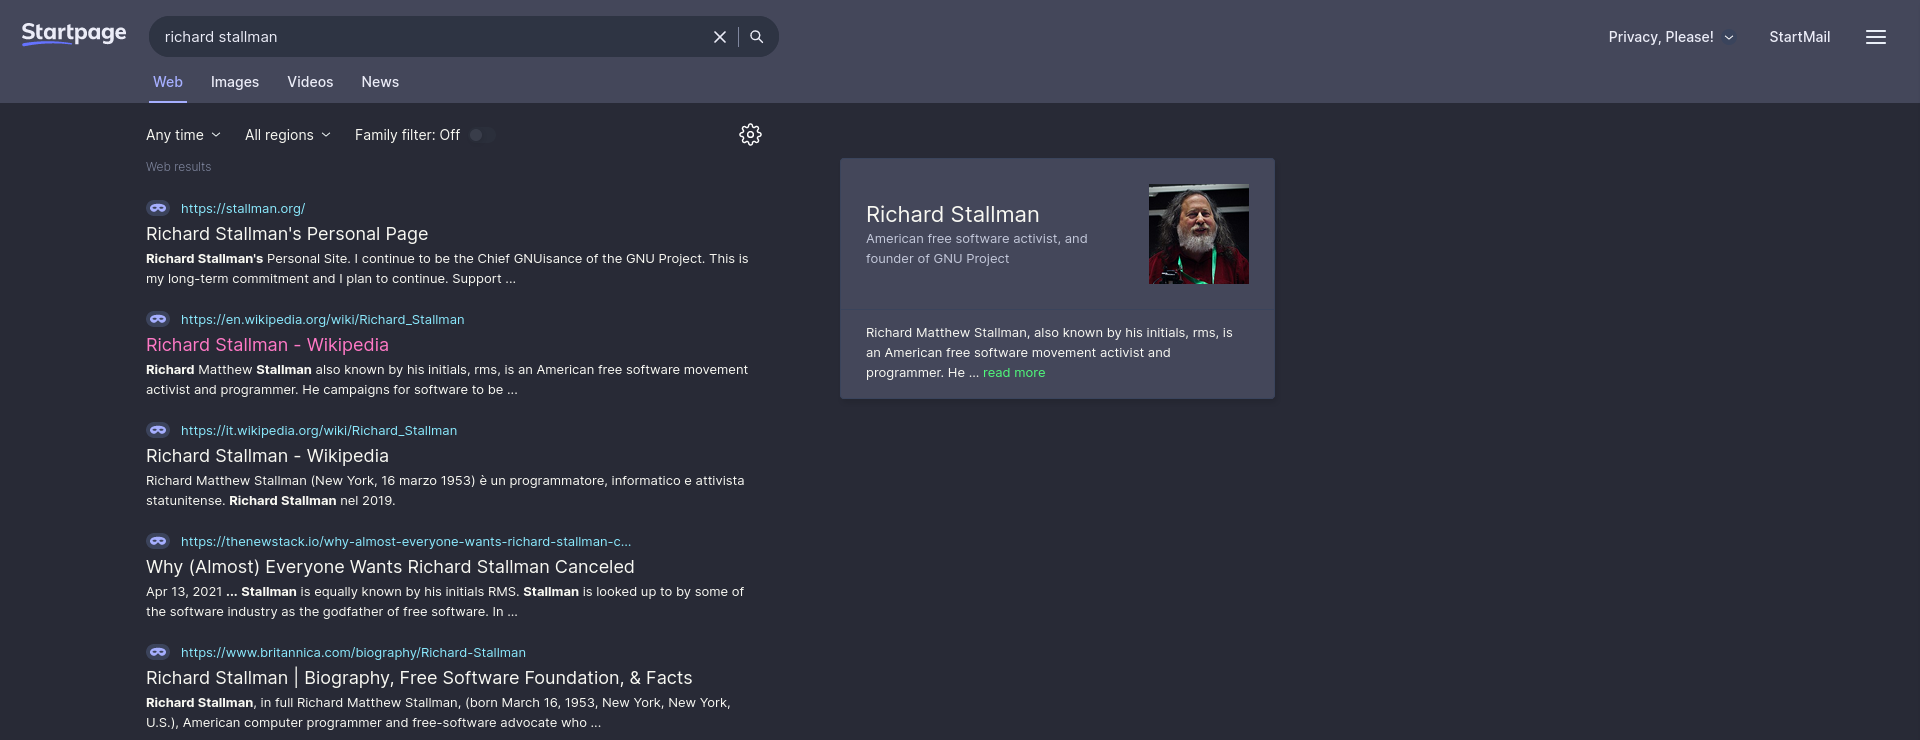Image resolution: width=1920 pixels, height=740 pixels.
Task: Open Richard Stallman's Personal Page result
Action: coord(287,234)
